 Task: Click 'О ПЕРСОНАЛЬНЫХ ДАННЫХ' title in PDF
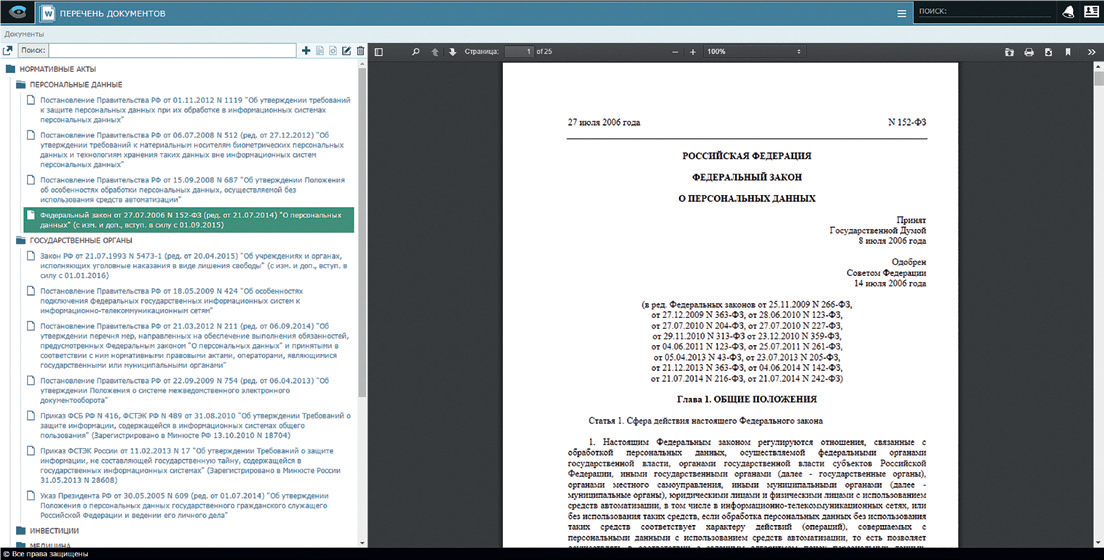[x=746, y=199]
